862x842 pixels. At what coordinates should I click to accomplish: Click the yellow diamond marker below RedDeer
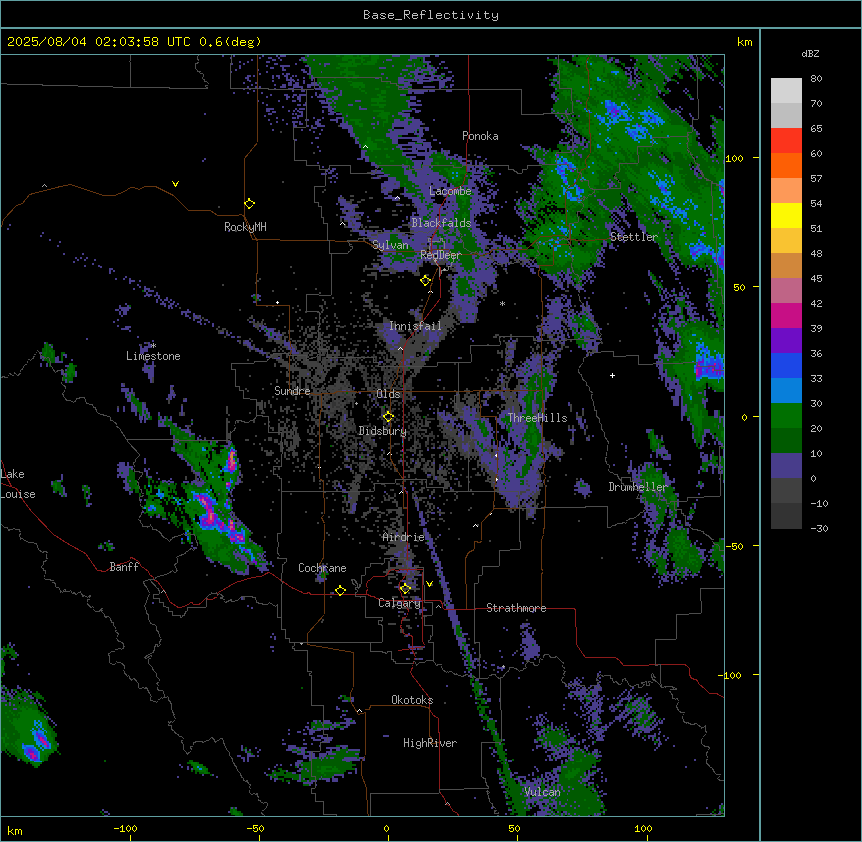coord(425,281)
